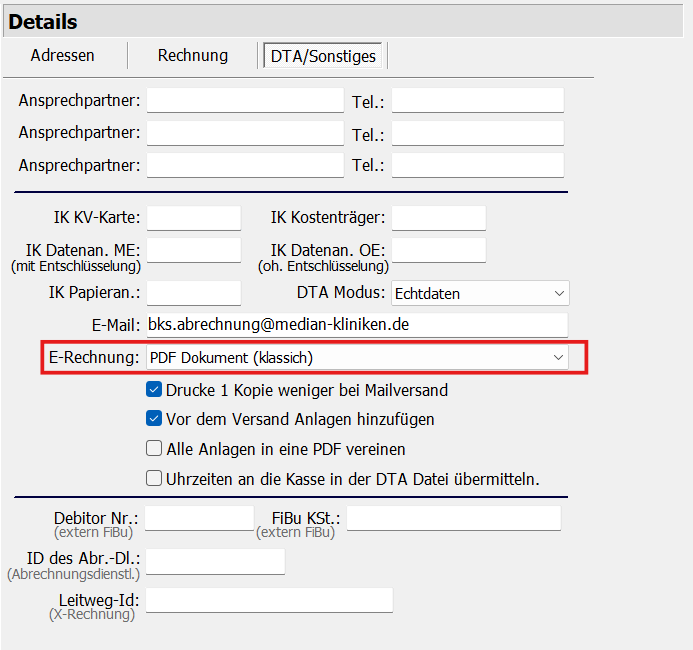Click the third Ansprechpartner Tel. field
Image resolution: width=693 pixels, height=650 pixels.
coord(477,165)
